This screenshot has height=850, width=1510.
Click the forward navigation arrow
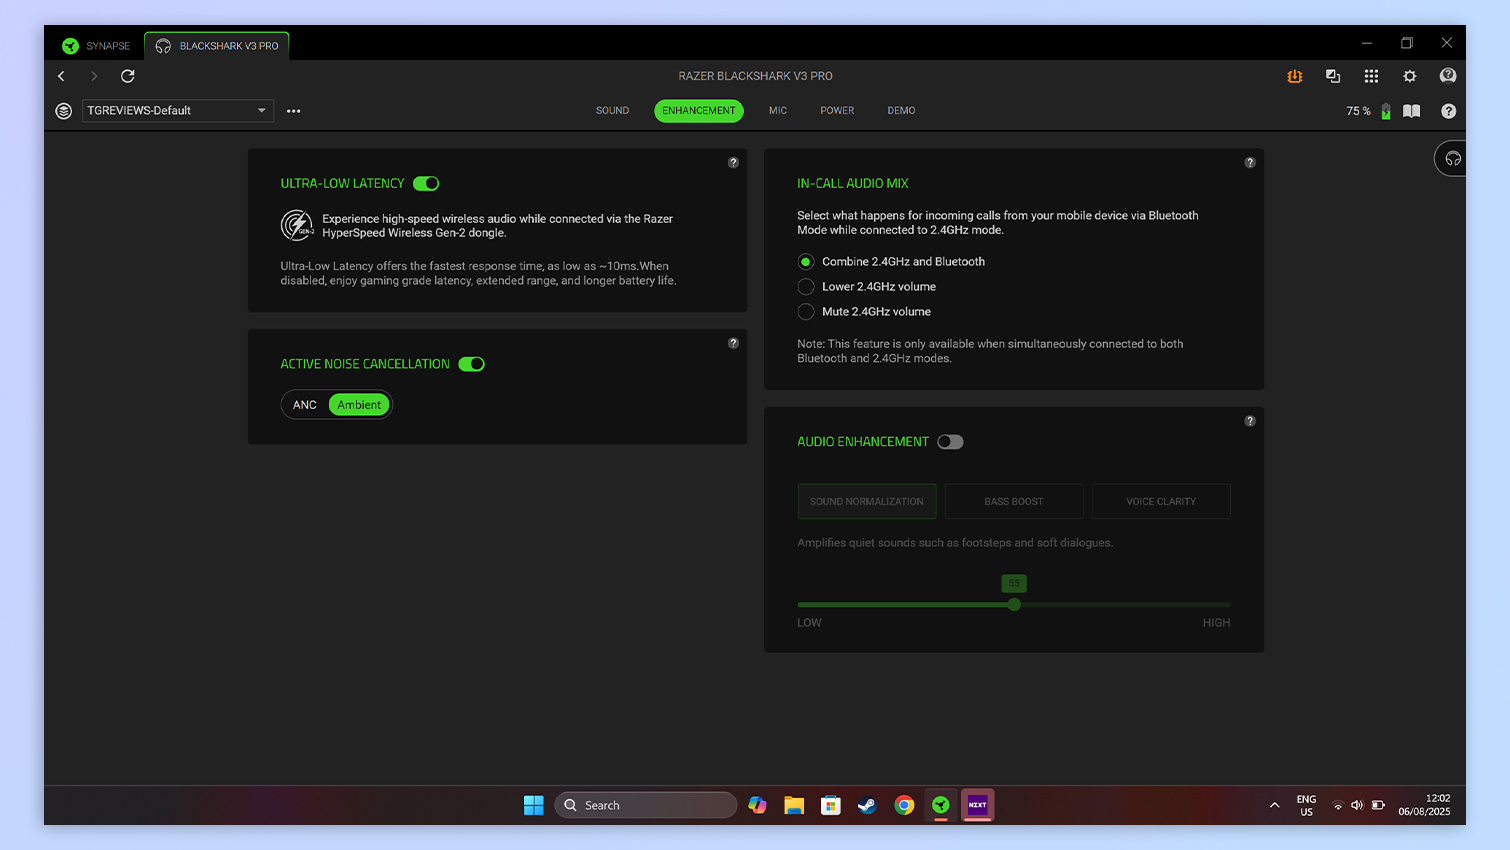pos(94,76)
